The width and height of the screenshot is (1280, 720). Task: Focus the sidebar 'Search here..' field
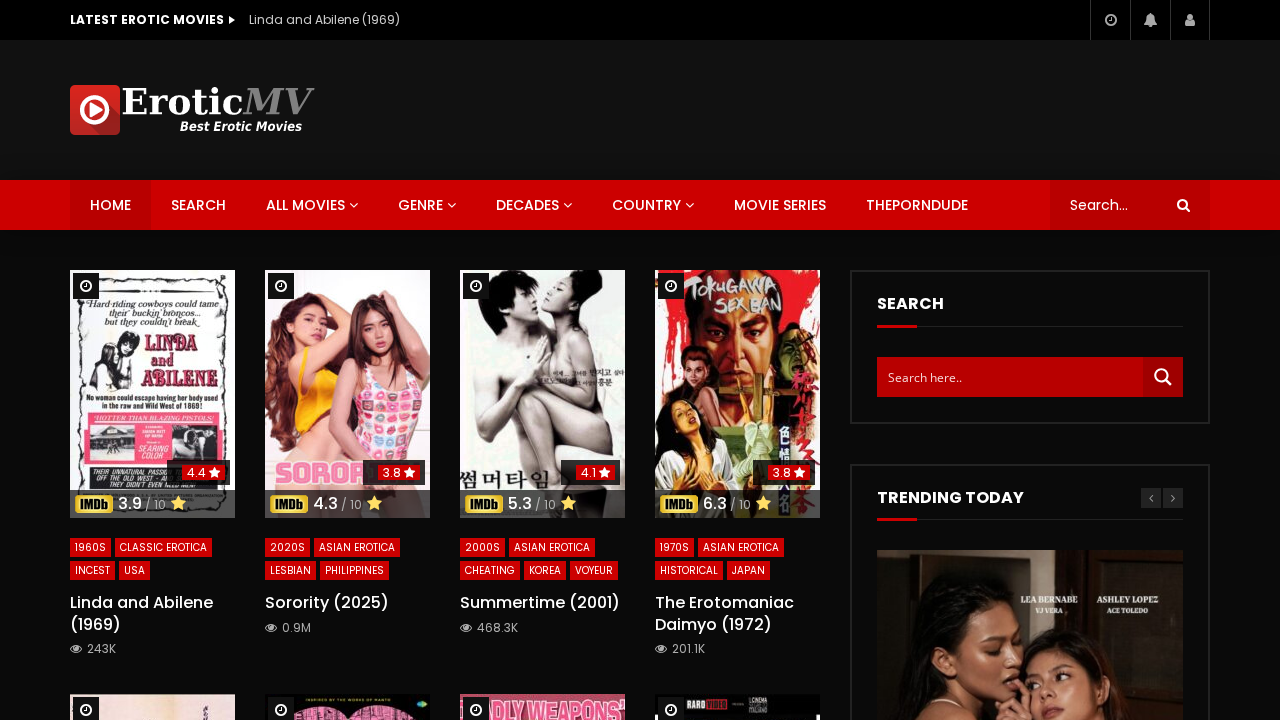click(x=1010, y=377)
